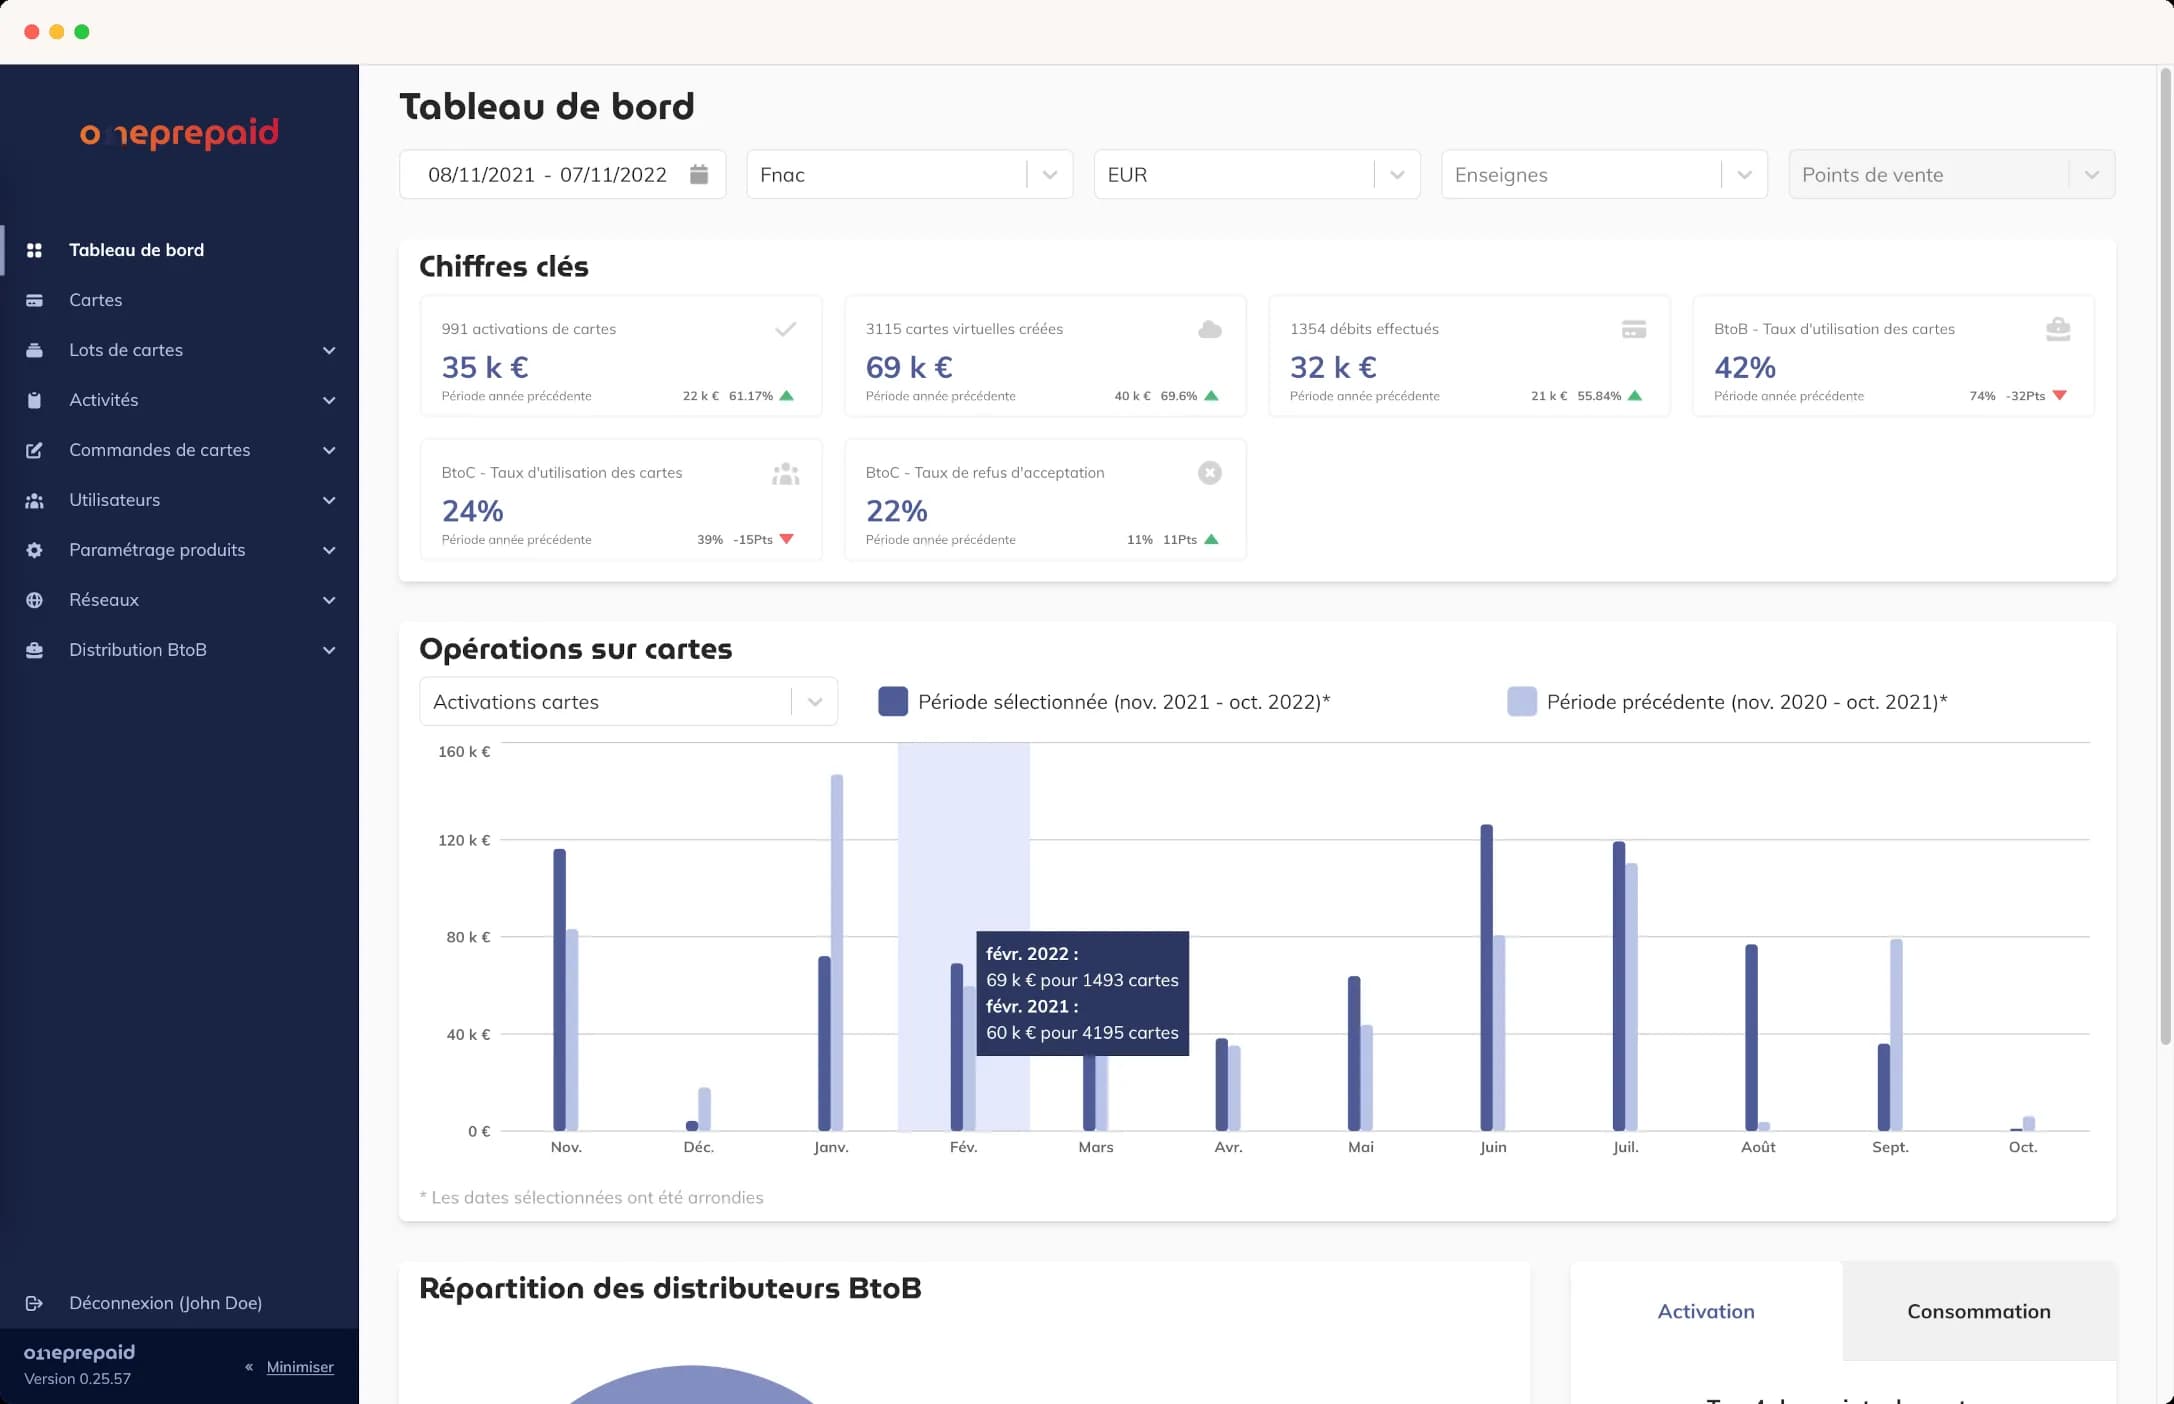Click the dark Juin bar in chart
The image size is (2174, 1404).
(1486, 978)
